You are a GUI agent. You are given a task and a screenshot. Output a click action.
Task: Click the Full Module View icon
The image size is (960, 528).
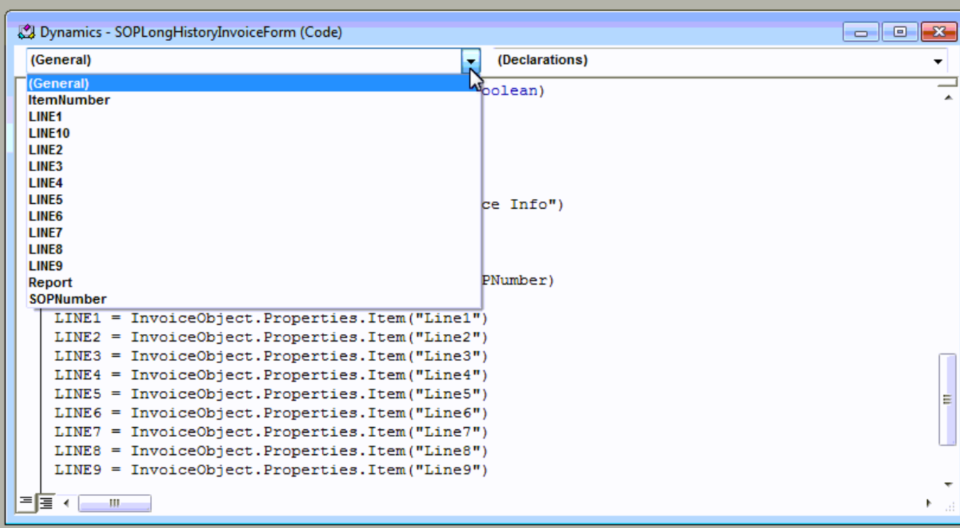pos(45,502)
